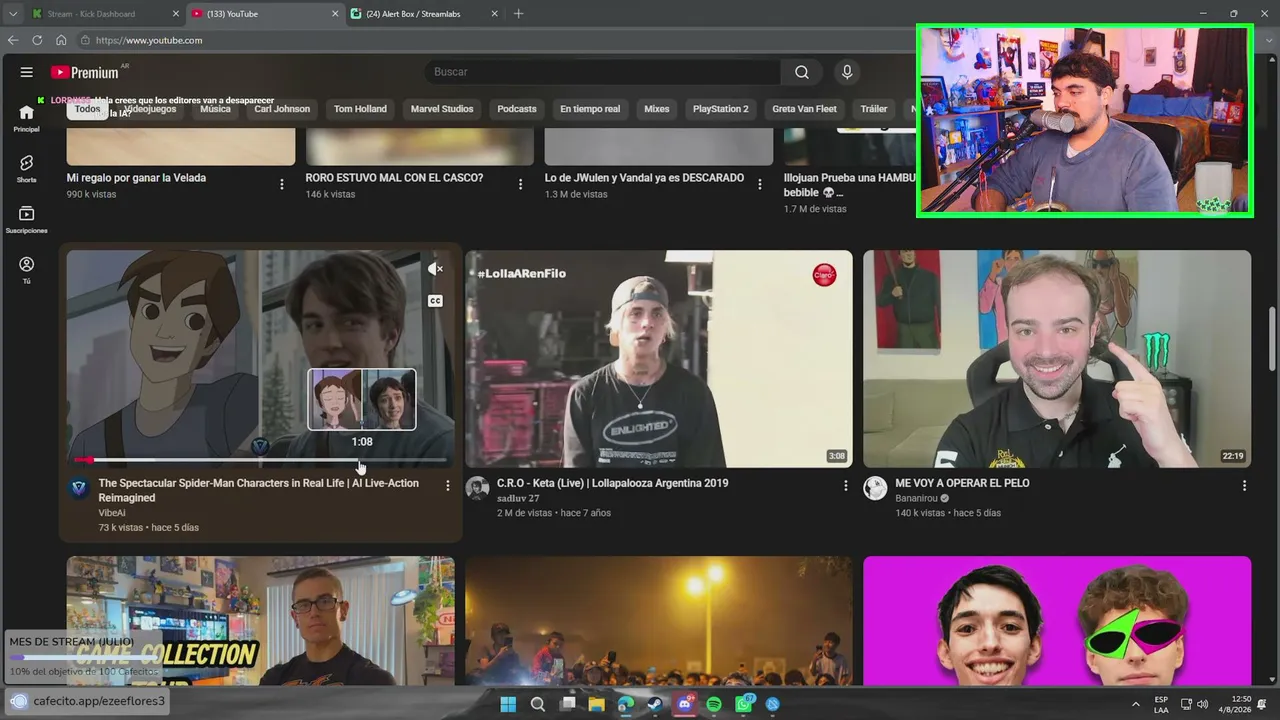Open the Game Collection video thumbnail
Viewport: 1280px width, 720px height.
click(x=260, y=621)
